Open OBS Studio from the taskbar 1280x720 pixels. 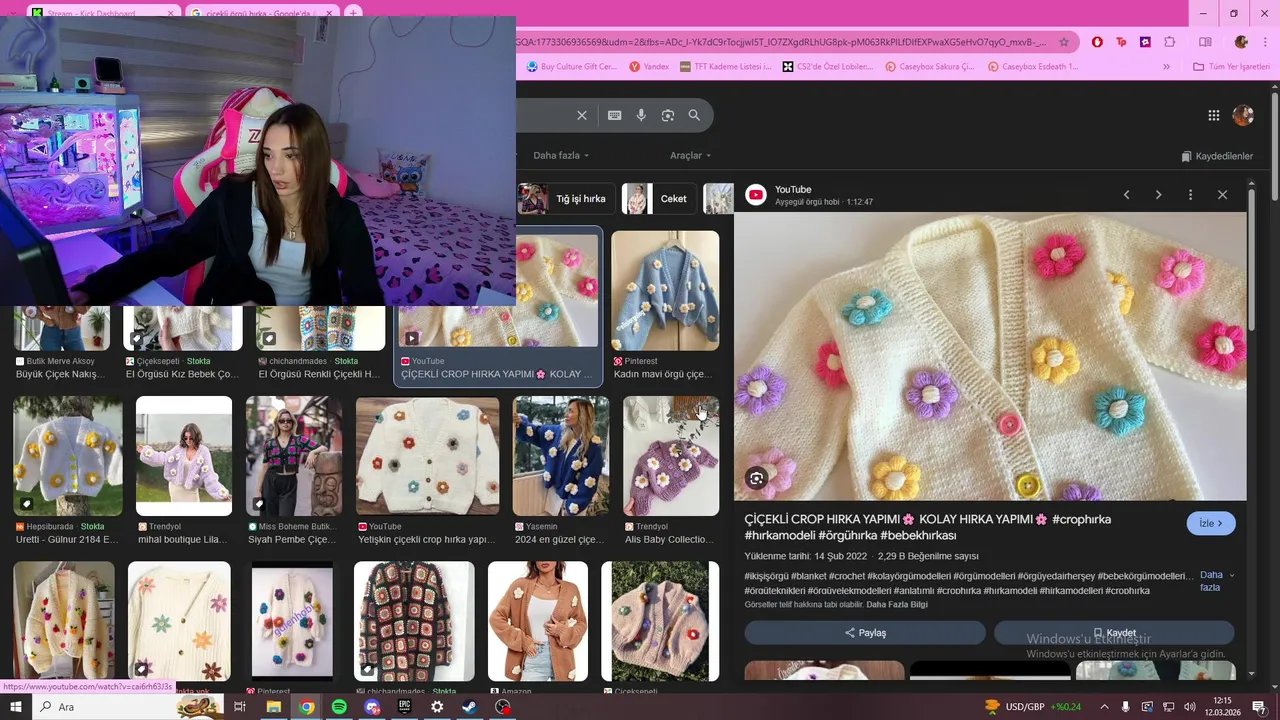(x=502, y=707)
